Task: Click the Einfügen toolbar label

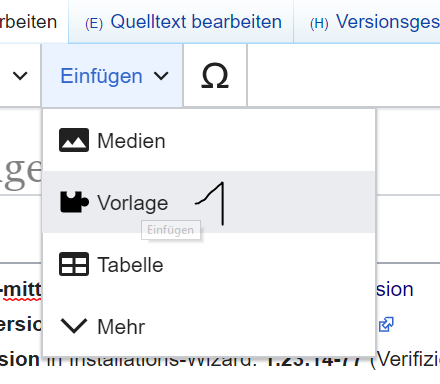Action: coord(101,76)
